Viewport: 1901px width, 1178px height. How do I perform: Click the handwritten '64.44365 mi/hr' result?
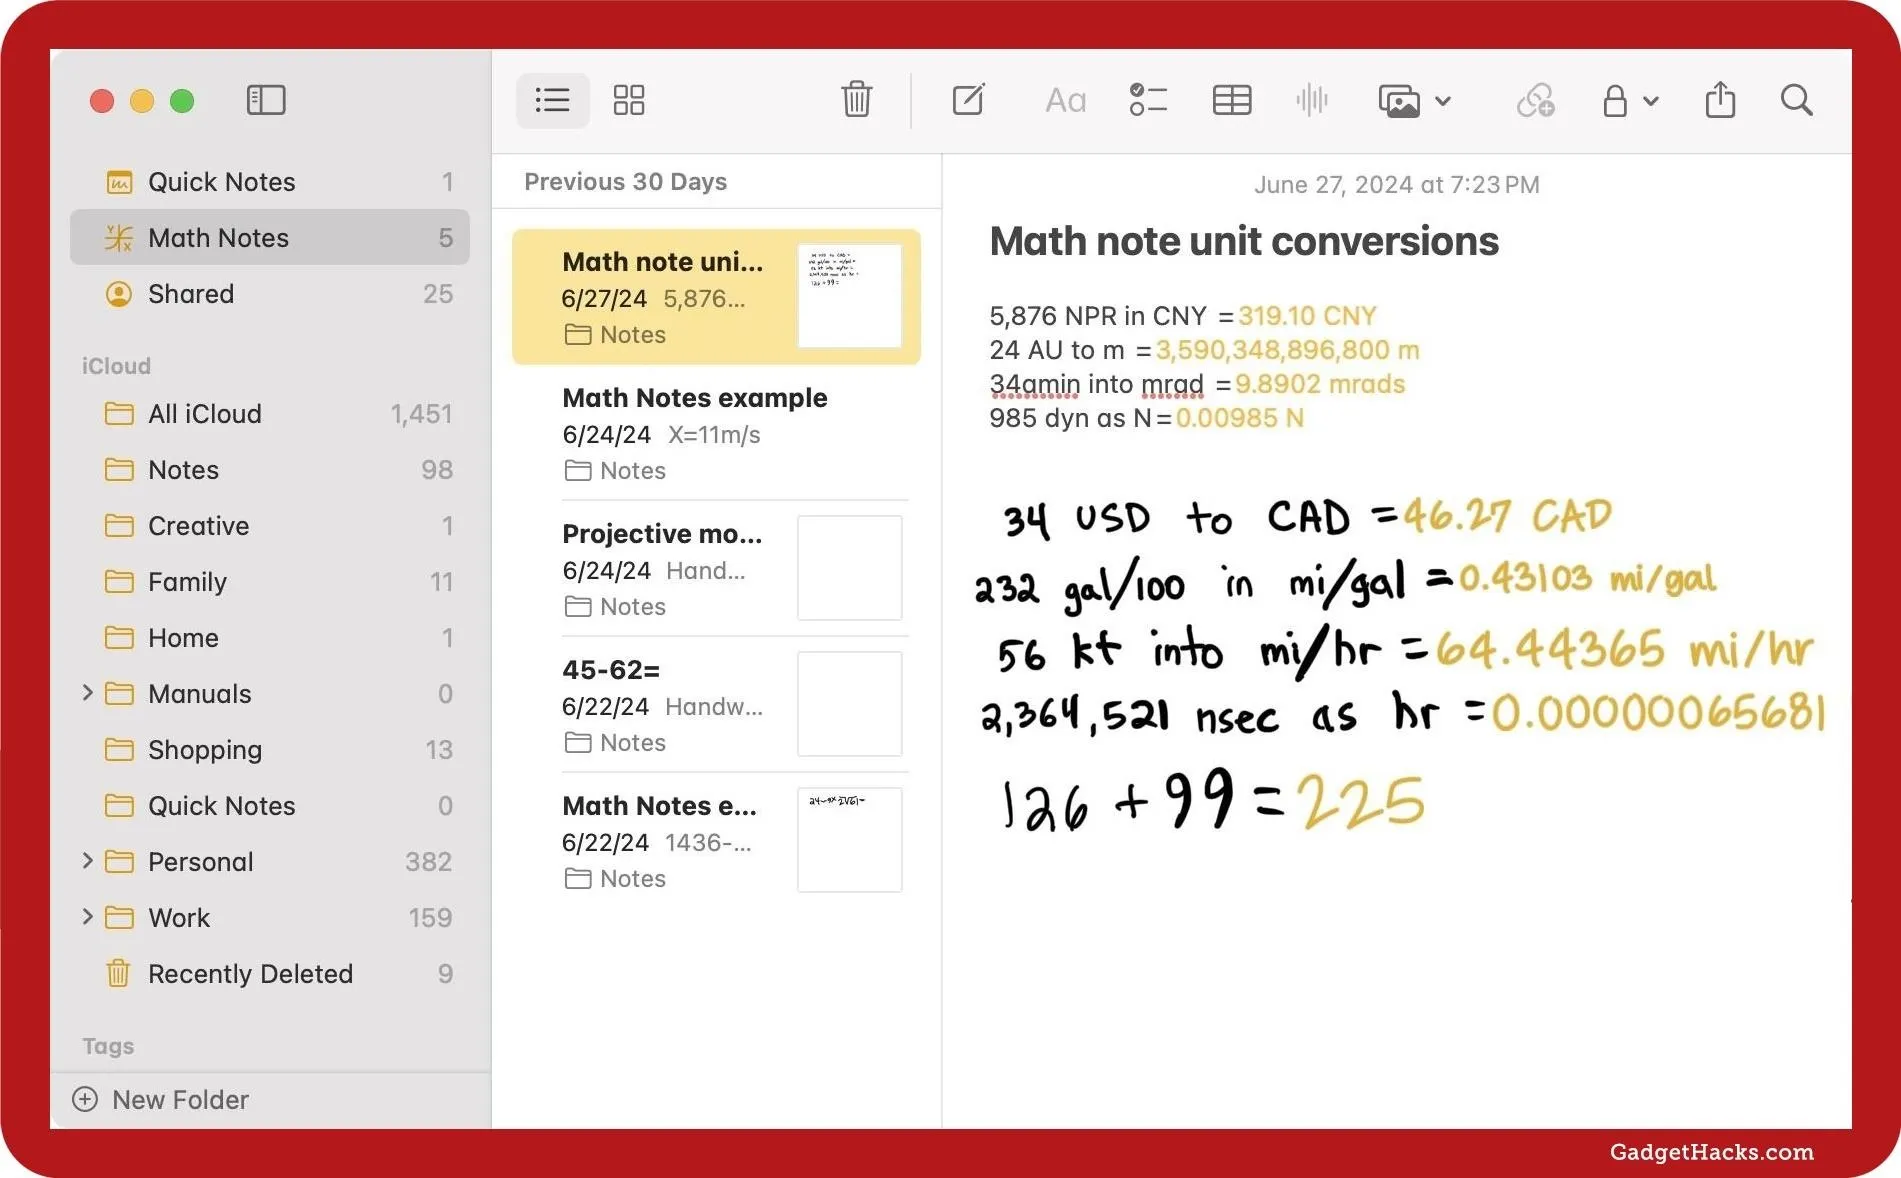point(1624,649)
